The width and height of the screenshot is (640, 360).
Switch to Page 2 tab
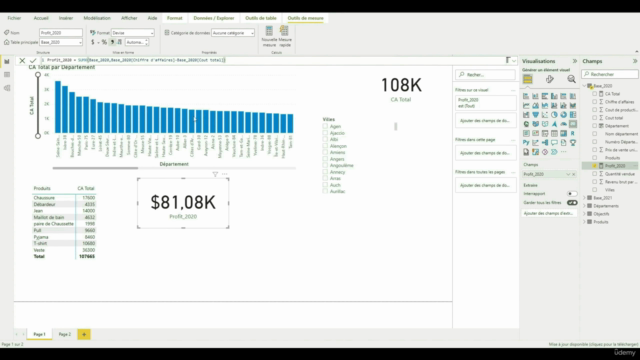point(64,334)
